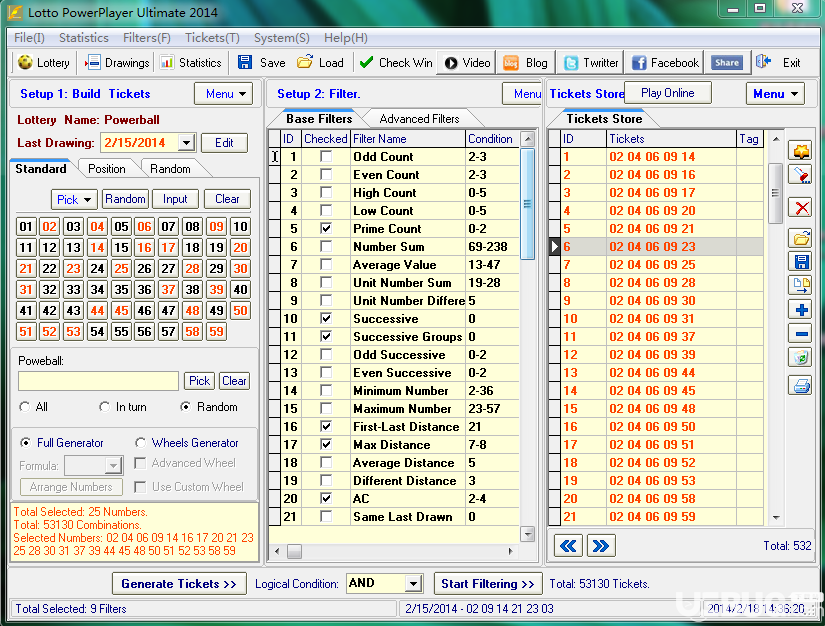
Task: Click the red X delete icon
Action: pyautogui.click(x=801, y=208)
